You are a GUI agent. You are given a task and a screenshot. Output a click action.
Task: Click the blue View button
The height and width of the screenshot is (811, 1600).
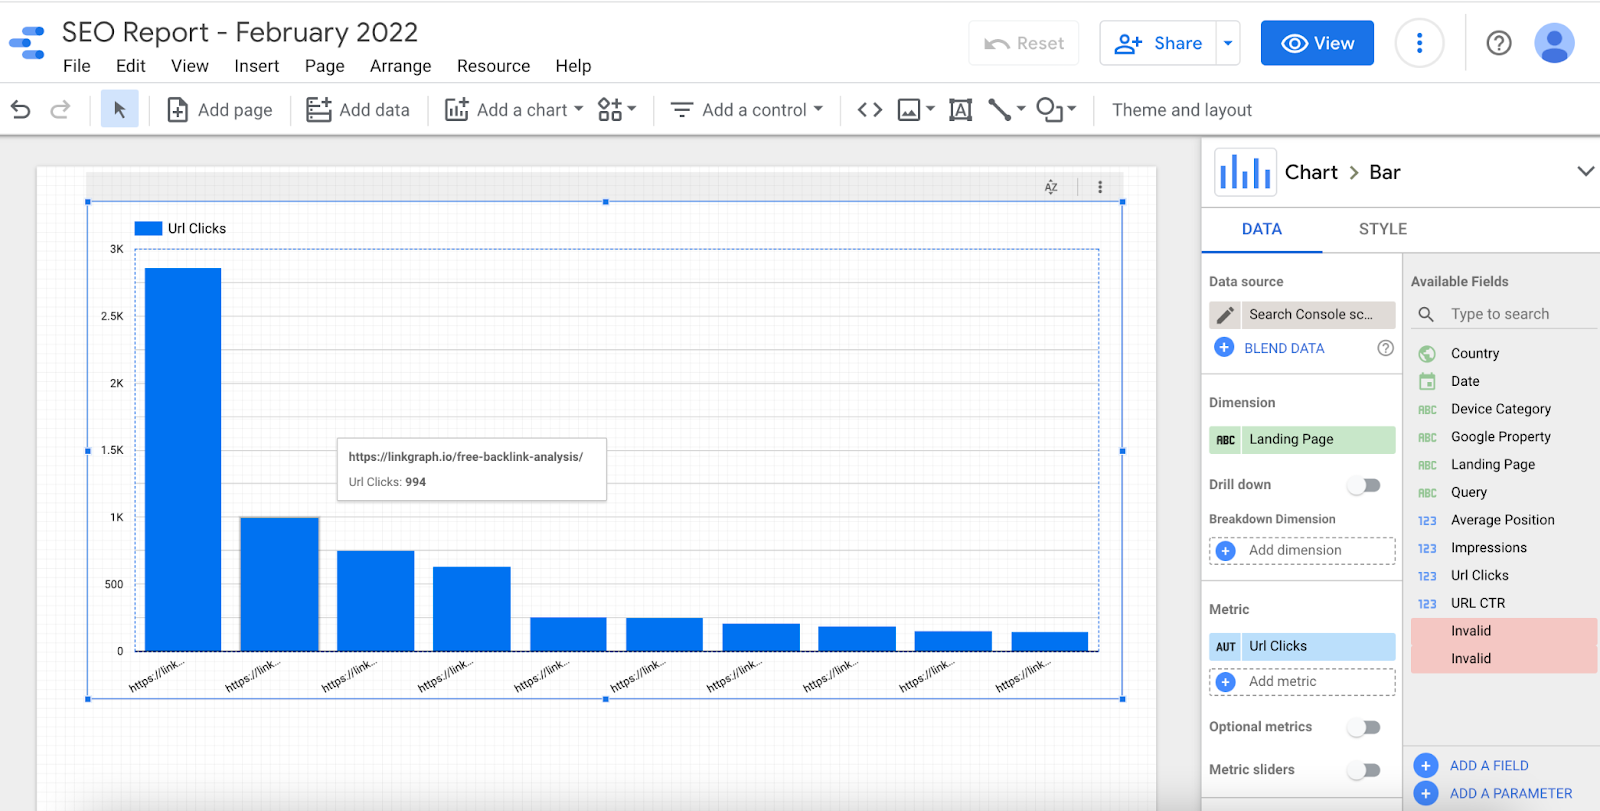(1317, 43)
